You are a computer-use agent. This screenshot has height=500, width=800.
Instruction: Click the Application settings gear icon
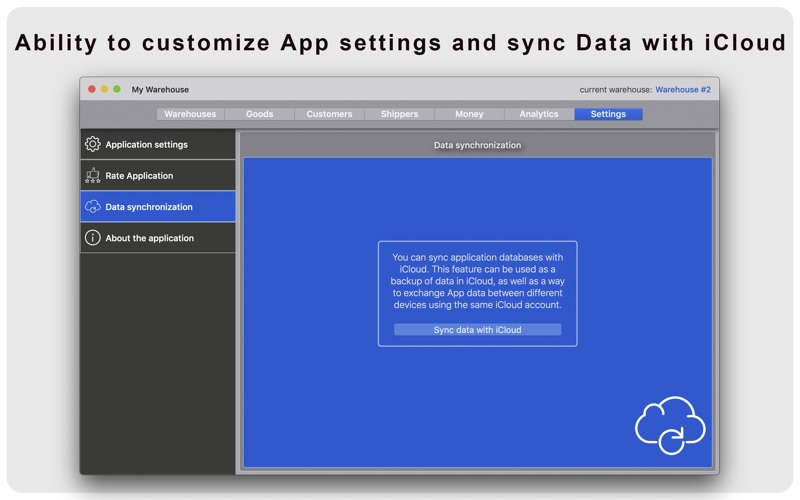[x=92, y=144]
